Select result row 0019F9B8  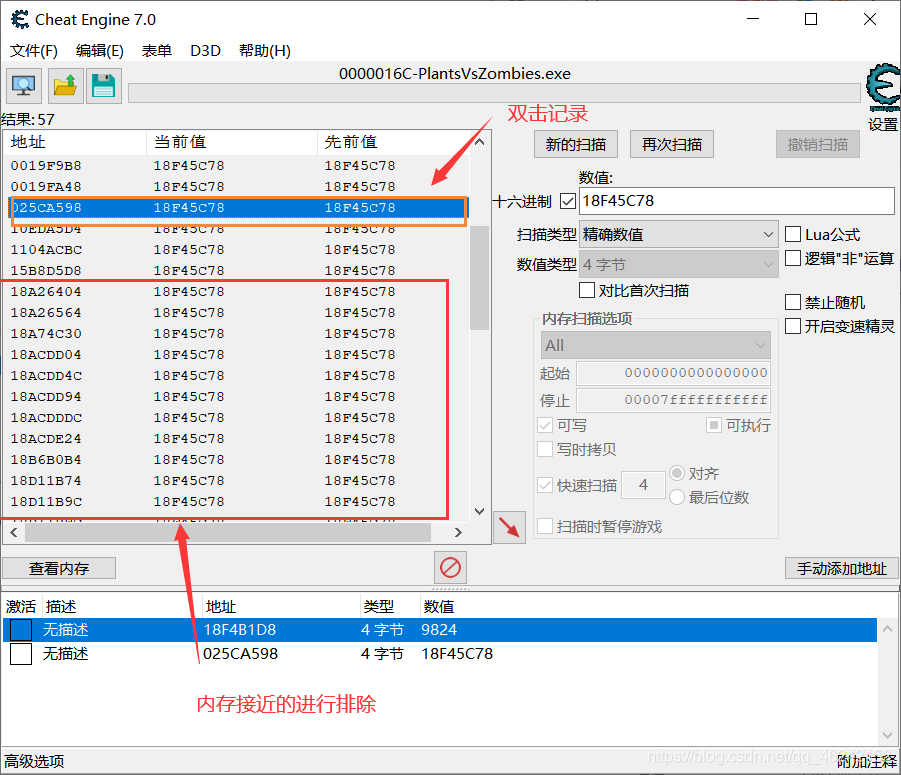236,165
